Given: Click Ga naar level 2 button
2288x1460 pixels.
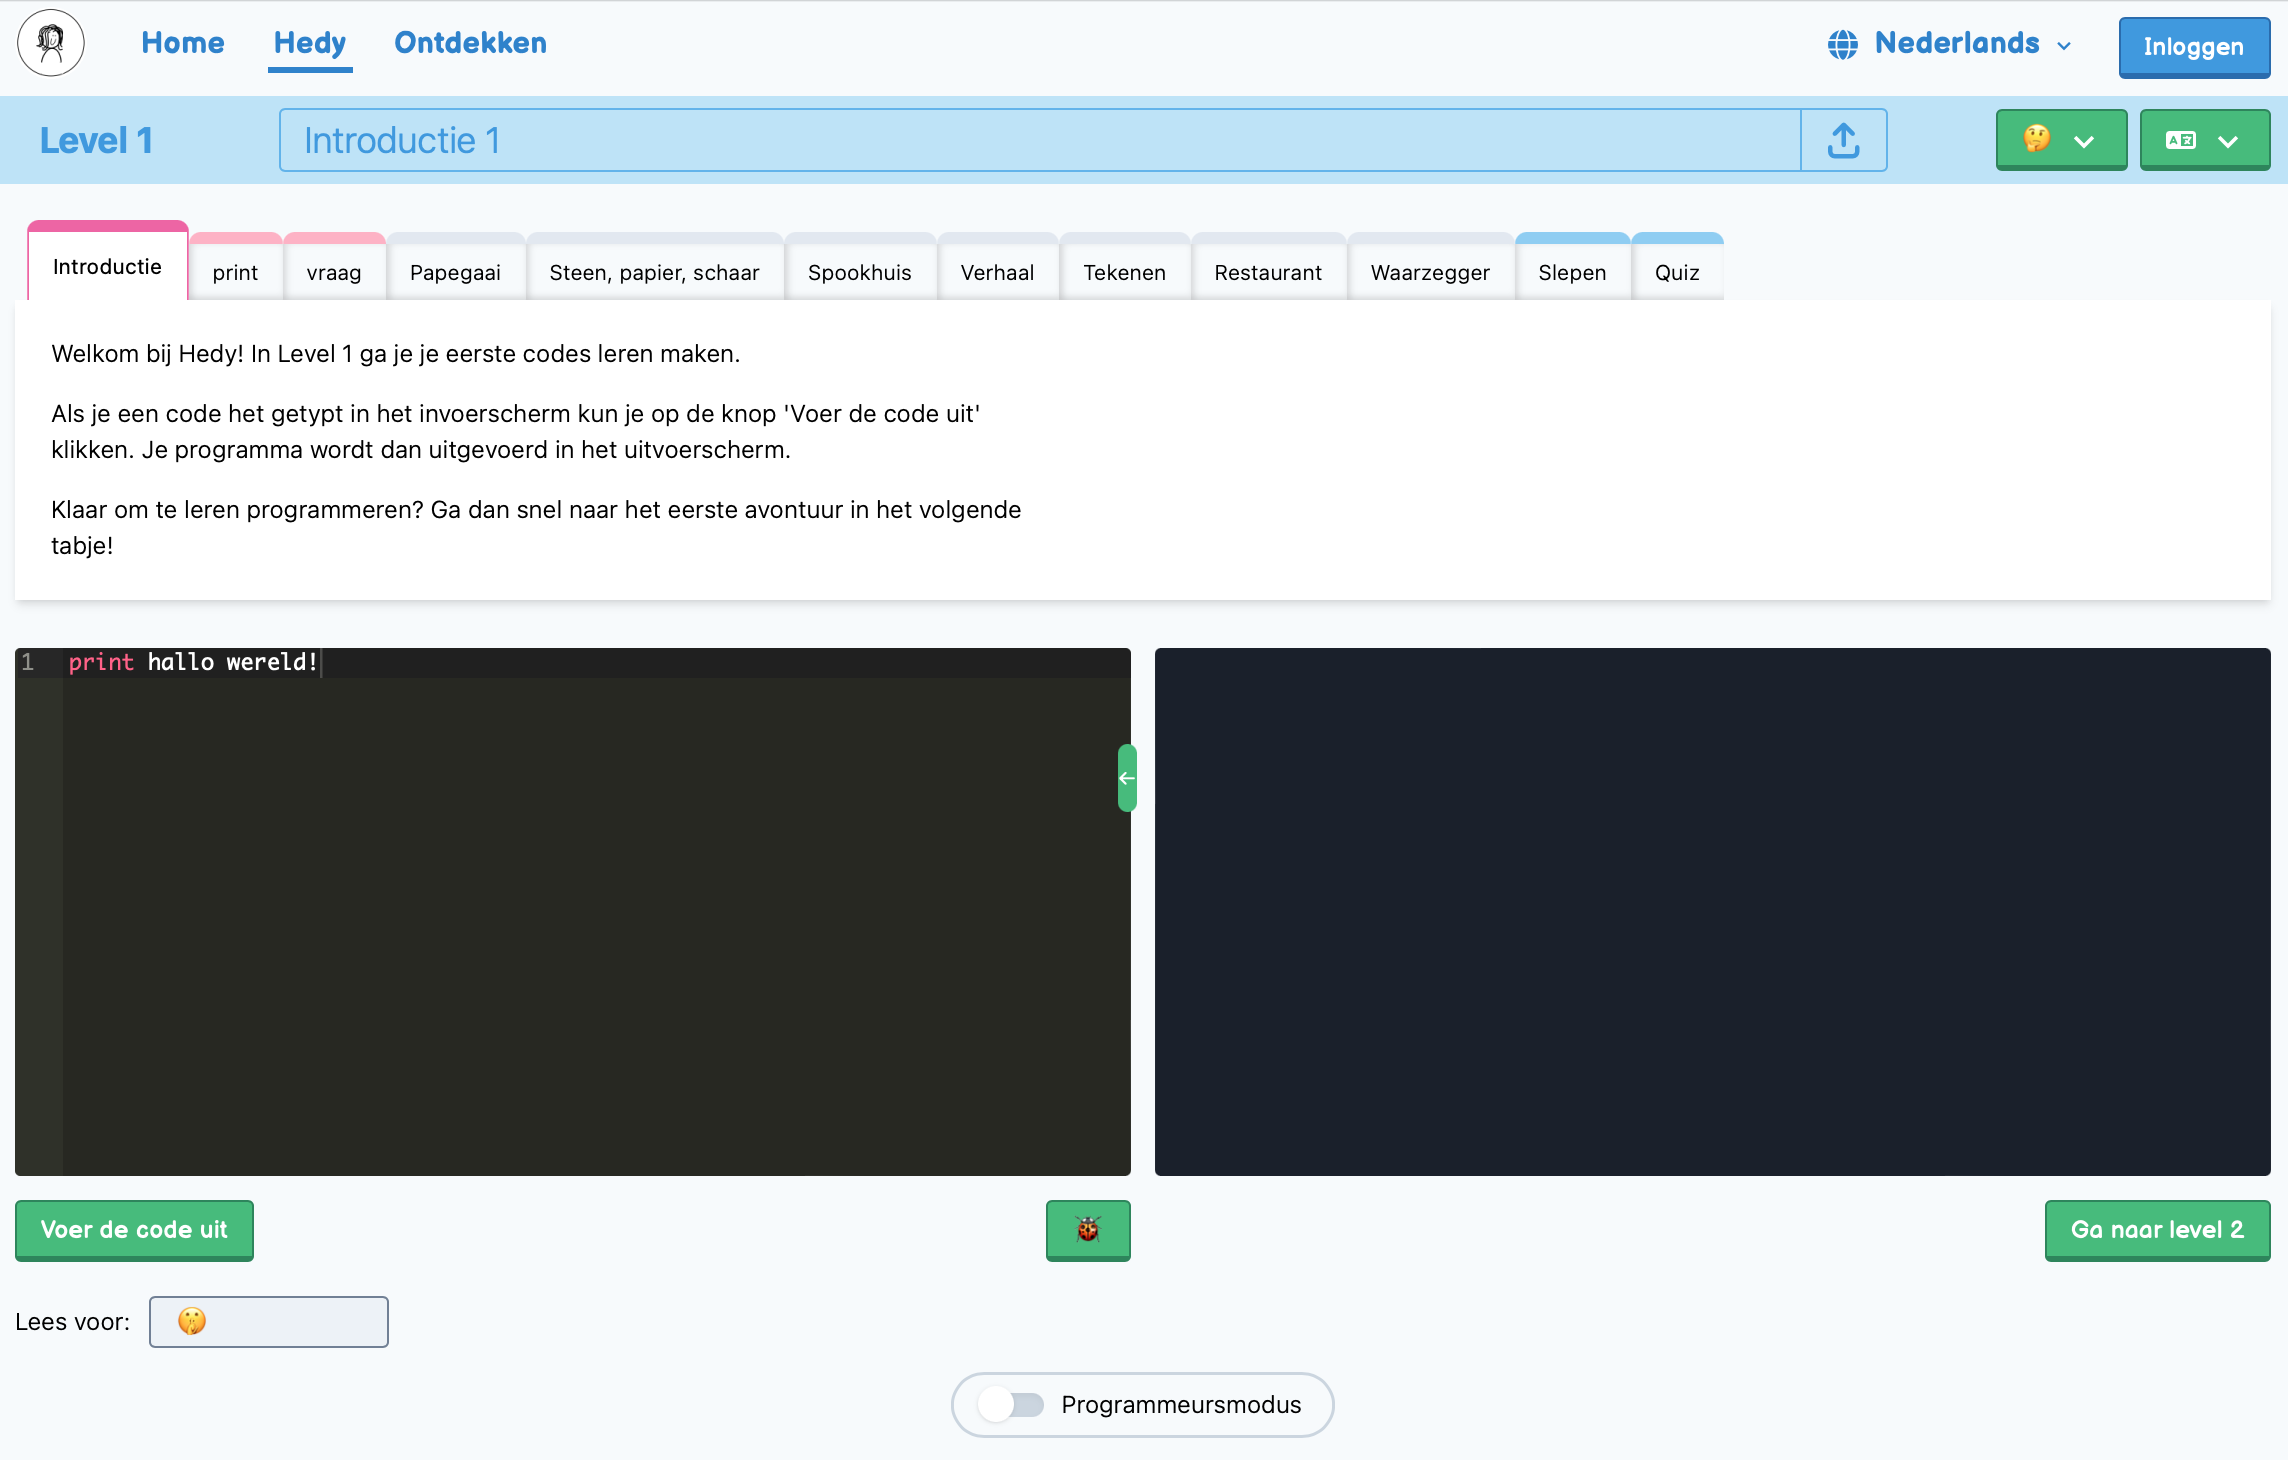Looking at the screenshot, I should click(2157, 1230).
